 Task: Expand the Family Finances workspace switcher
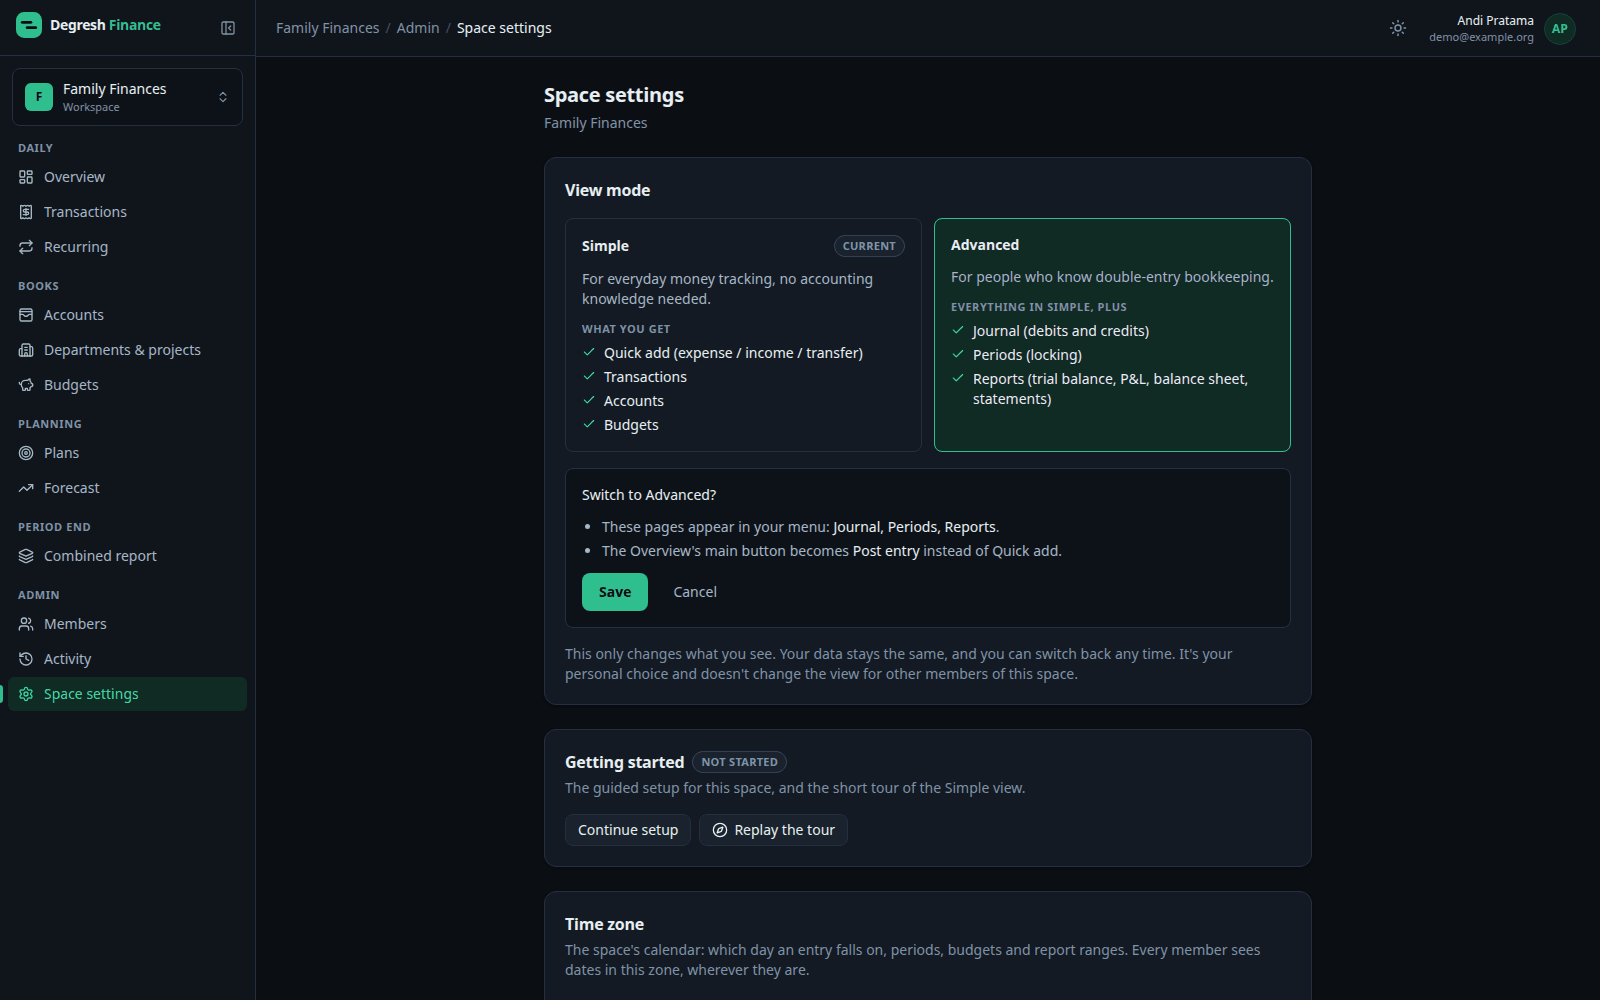pos(127,97)
